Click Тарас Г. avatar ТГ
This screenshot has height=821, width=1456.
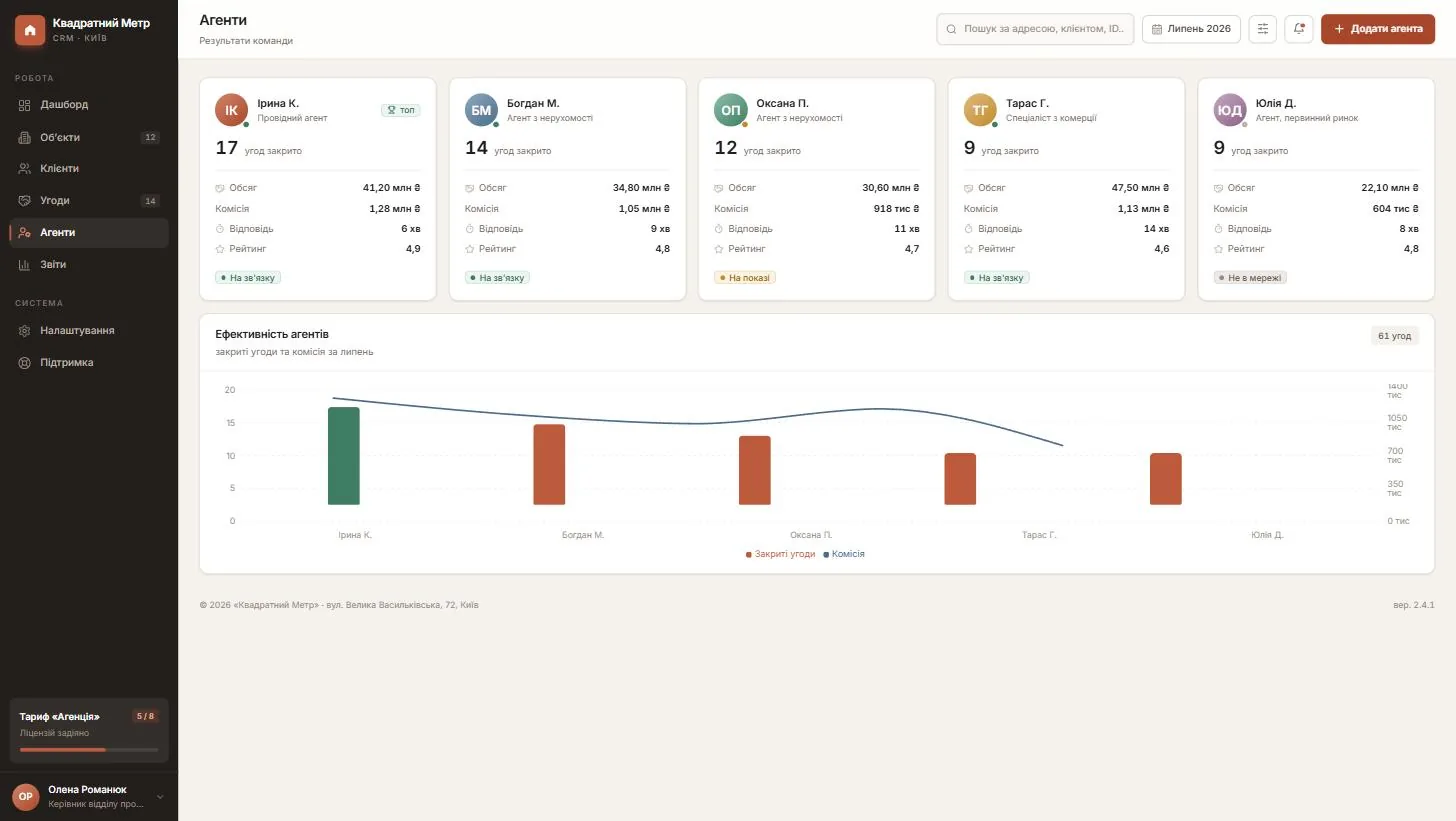(x=980, y=110)
